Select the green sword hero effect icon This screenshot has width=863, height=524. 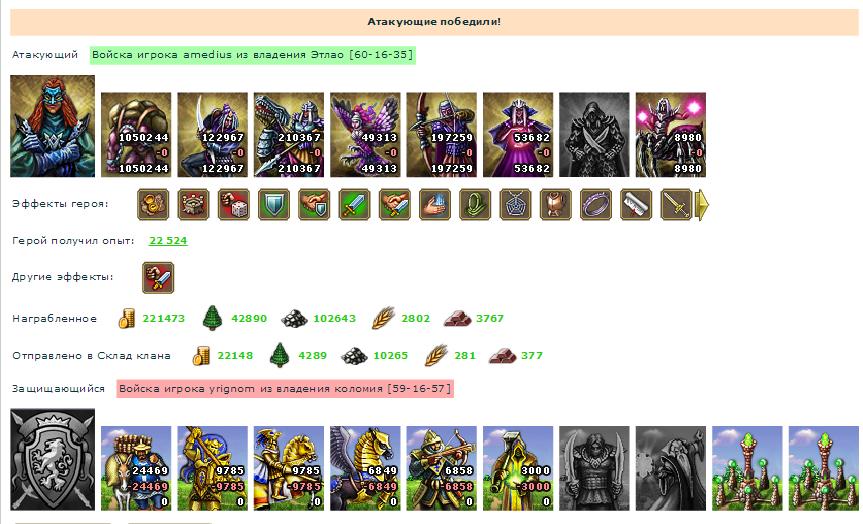(x=354, y=204)
